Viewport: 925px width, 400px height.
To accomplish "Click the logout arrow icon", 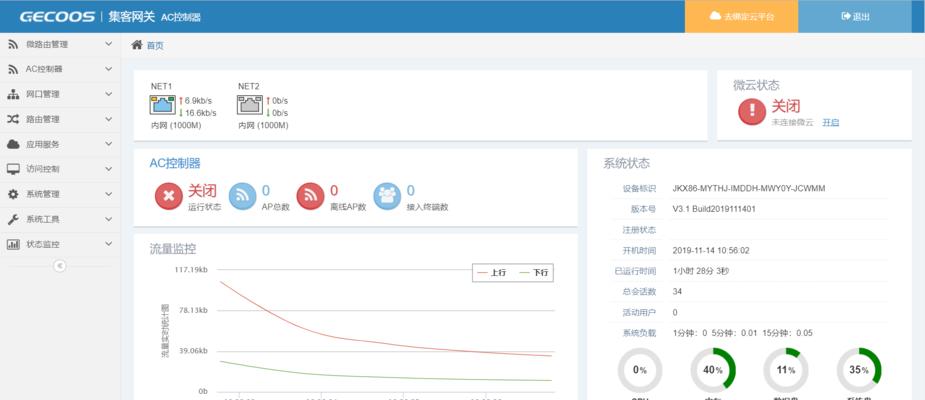I will [846, 16].
